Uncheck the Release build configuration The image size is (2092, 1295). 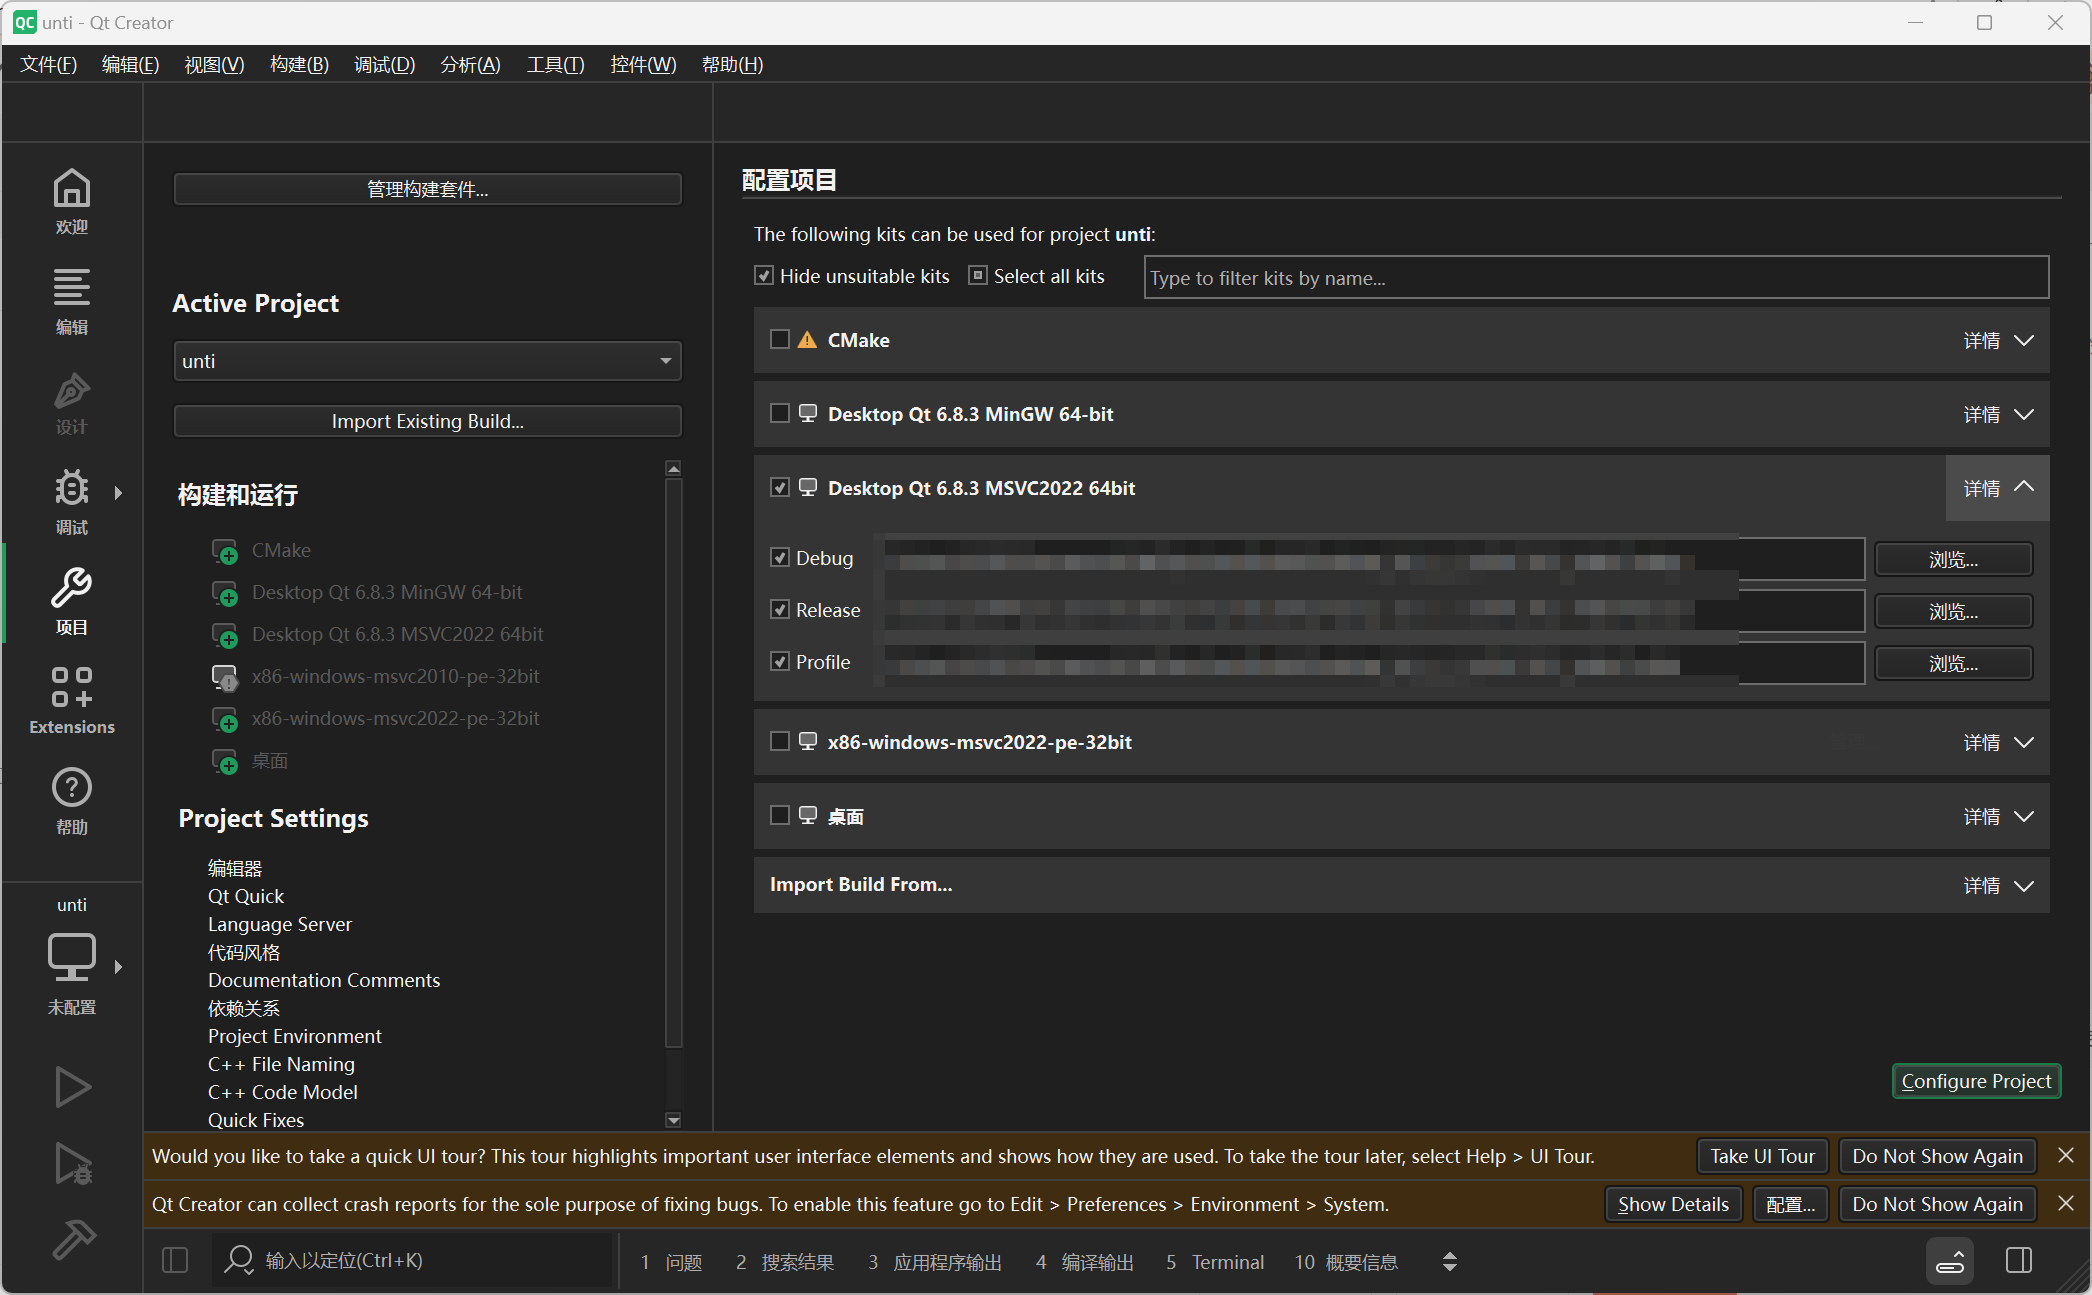(x=780, y=610)
